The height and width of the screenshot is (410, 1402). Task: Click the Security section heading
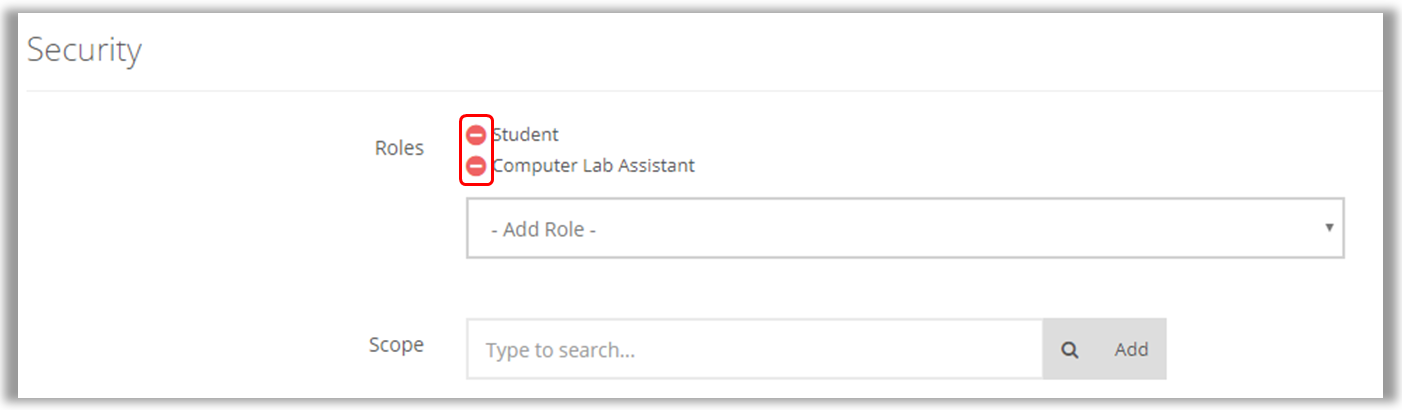(x=84, y=50)
